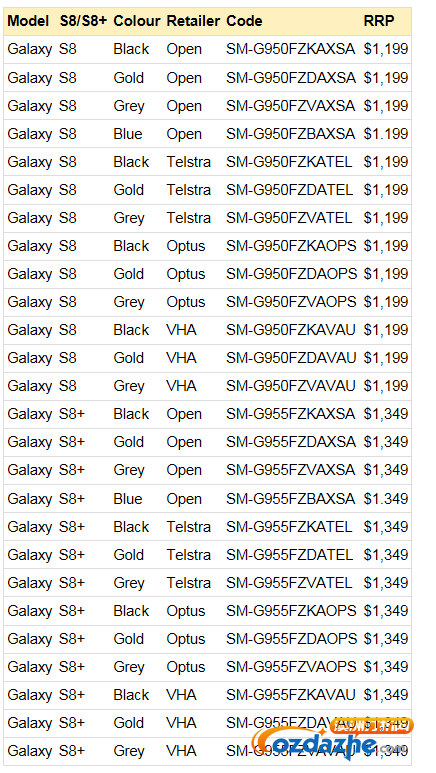Select the Model column header
Image resolution: width=436 pixels, height=773 pixels.
click(x=28, y=21)
